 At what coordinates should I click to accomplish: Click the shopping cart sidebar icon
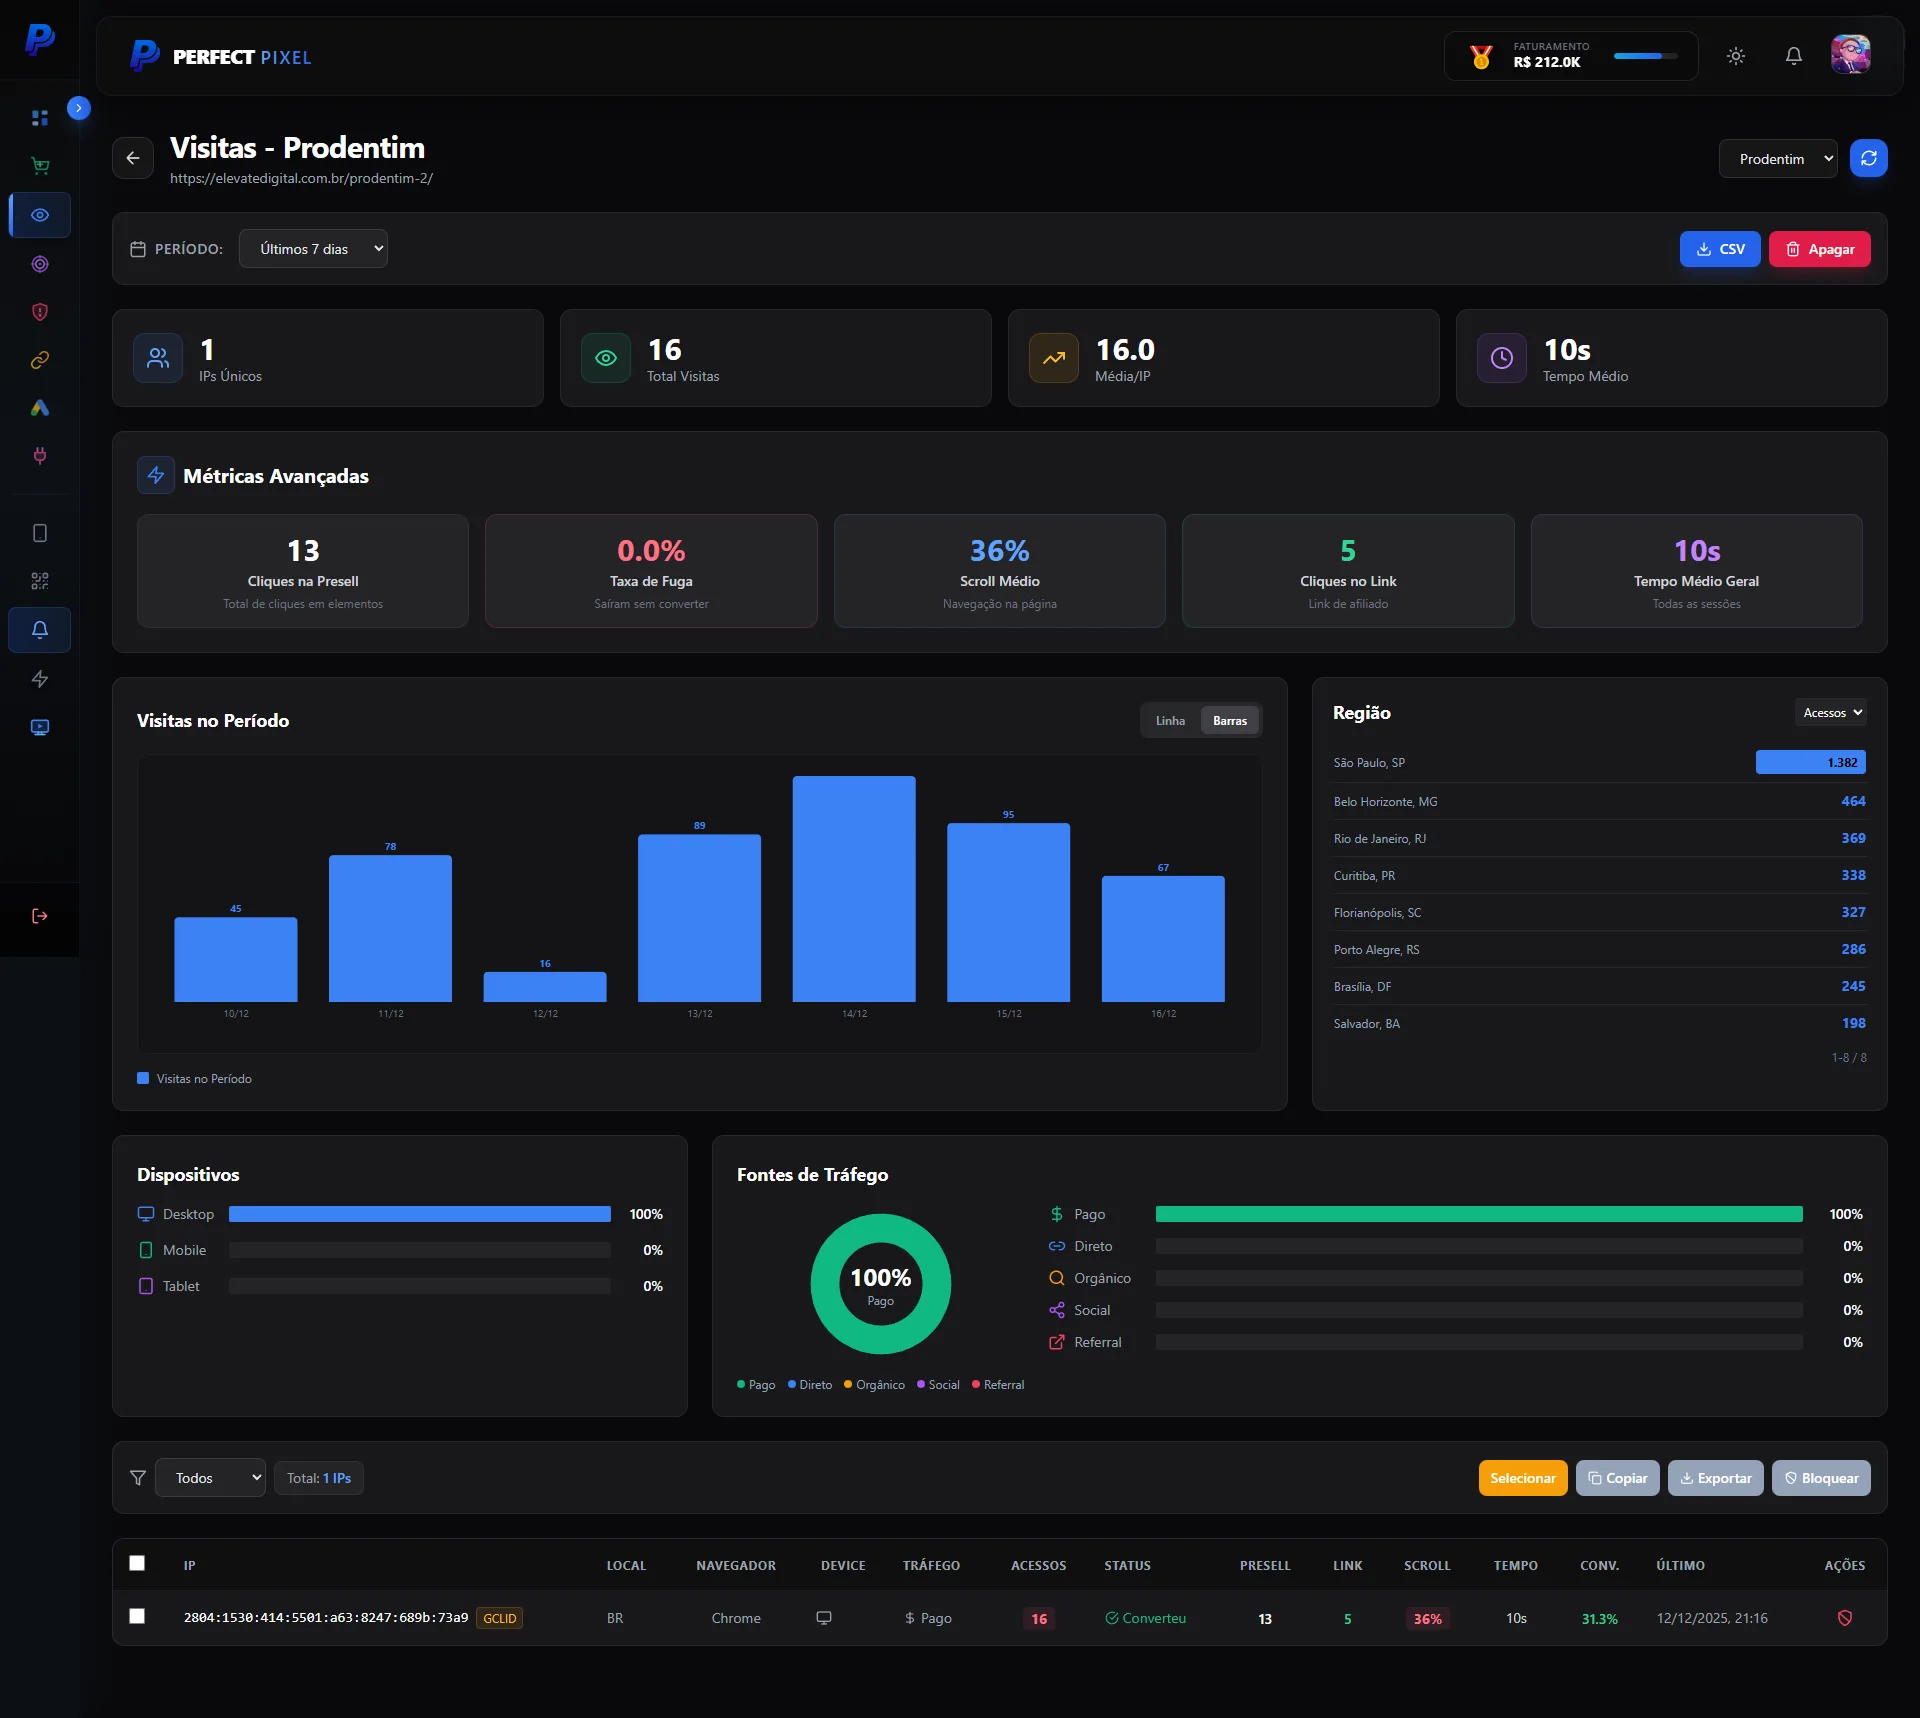[x=40, y=166]
